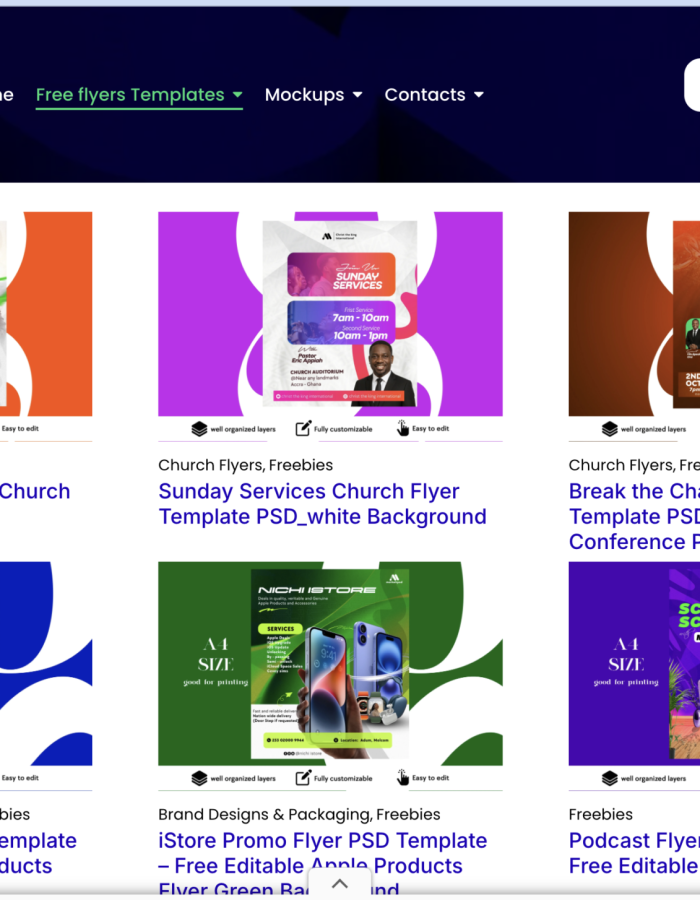This screenshot has width=700, height=900.
Task: Open the Mockups menu item
Action: [304, 95]
